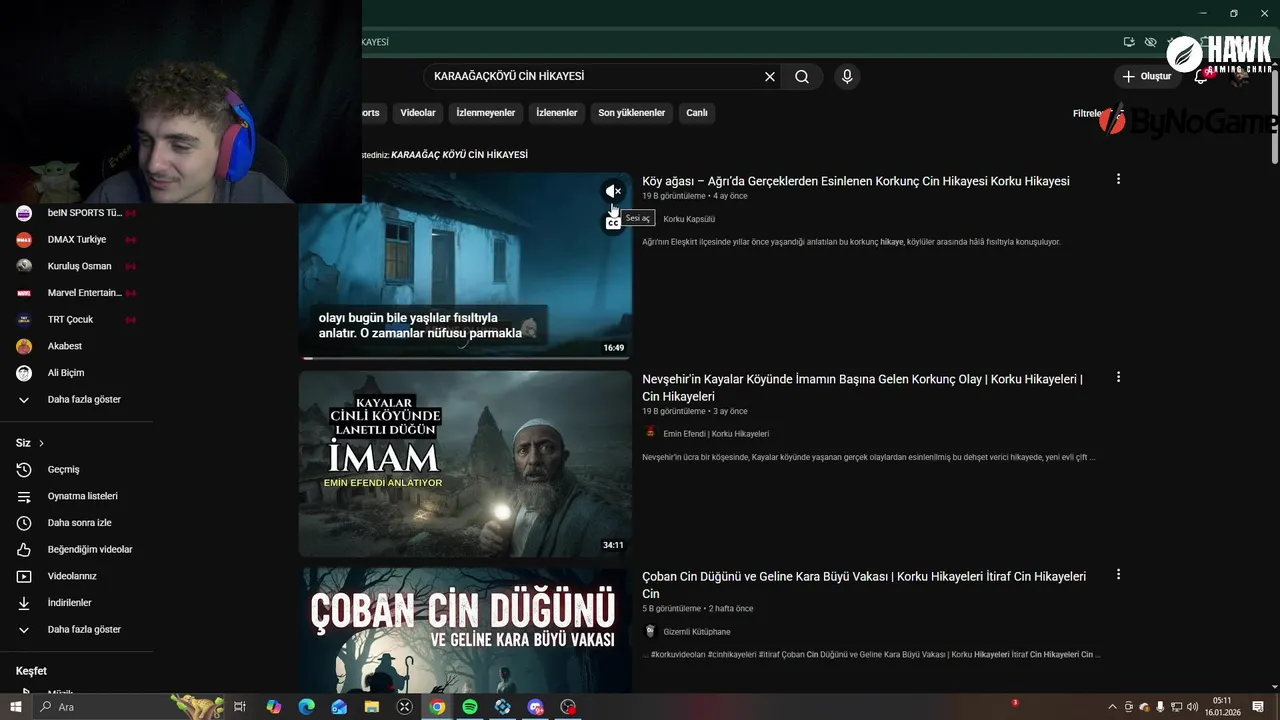Start voice search with the microphone icon
This screenshot has width=1280, height=720.
[847, 77]
